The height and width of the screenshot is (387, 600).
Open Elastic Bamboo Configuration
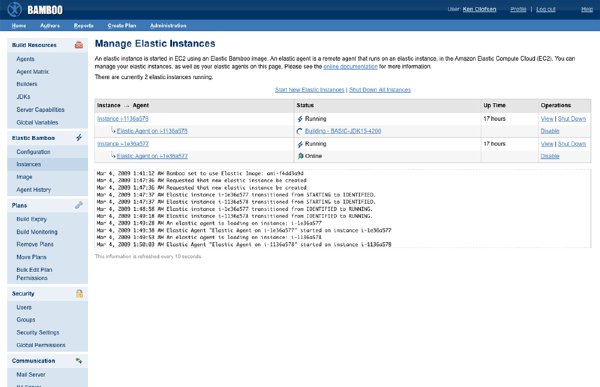33,152
